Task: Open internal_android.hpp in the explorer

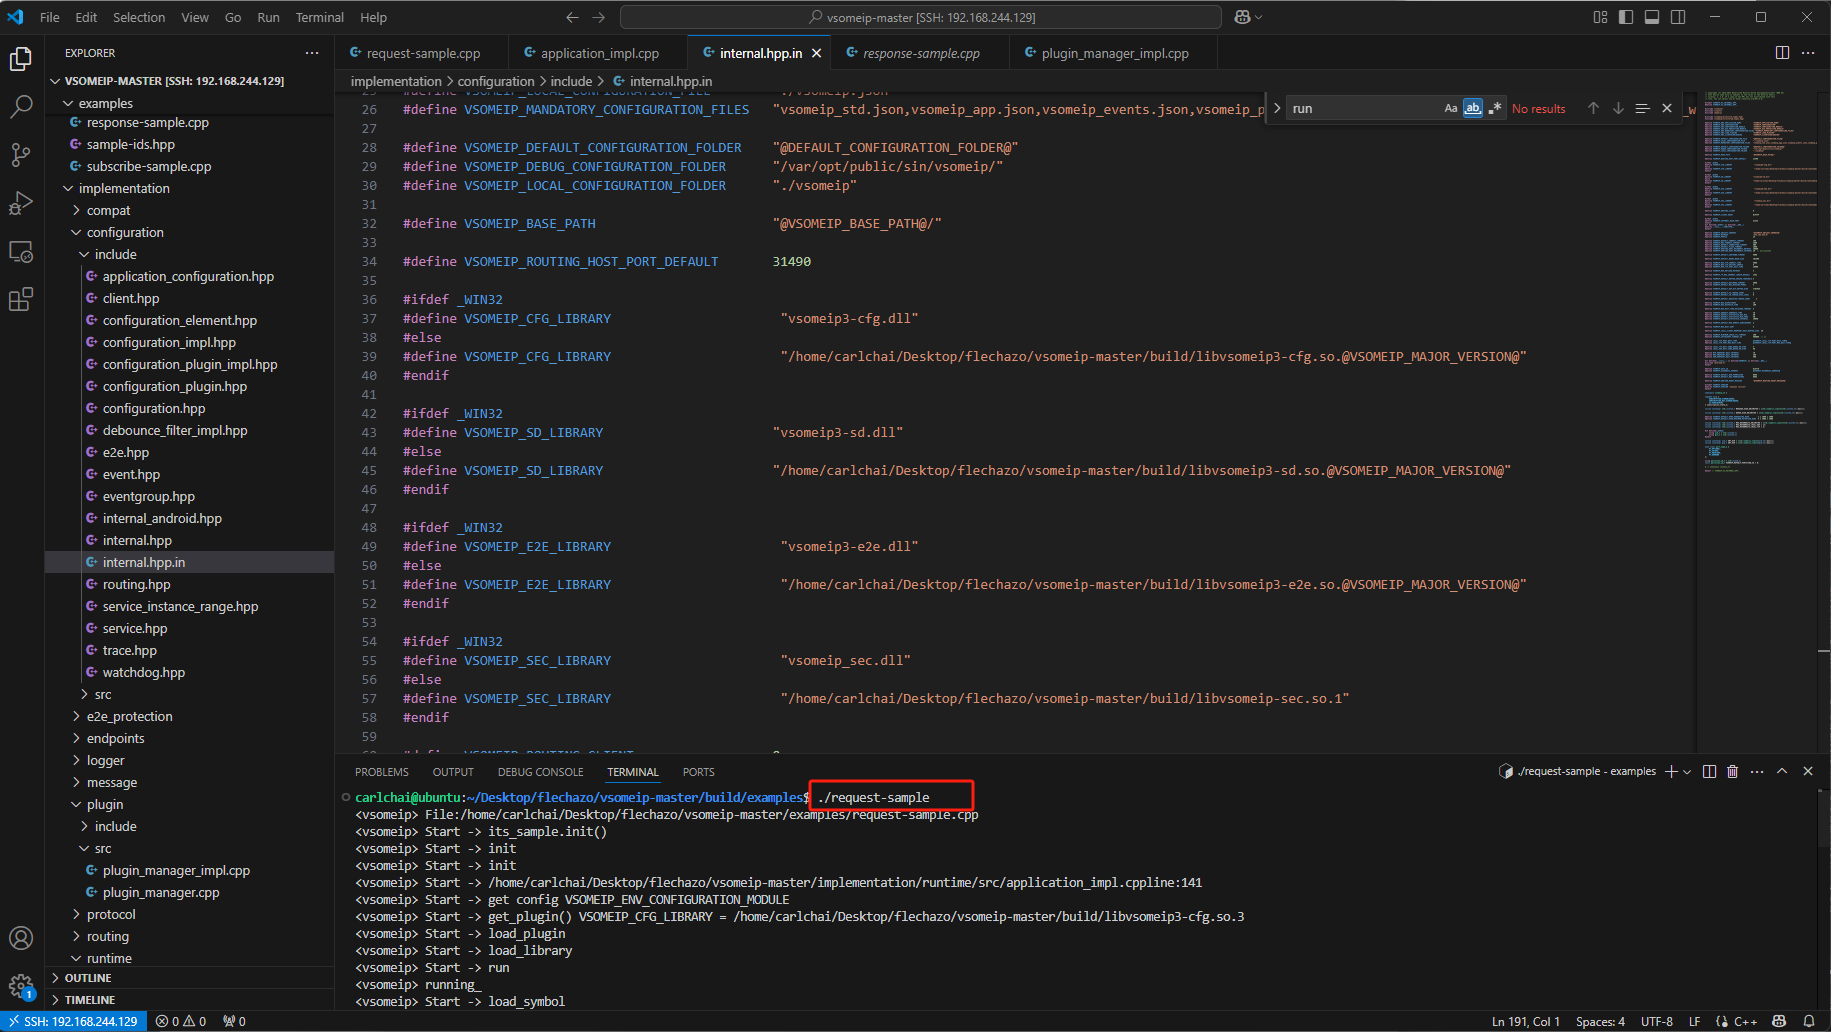Action: (162, 518)
